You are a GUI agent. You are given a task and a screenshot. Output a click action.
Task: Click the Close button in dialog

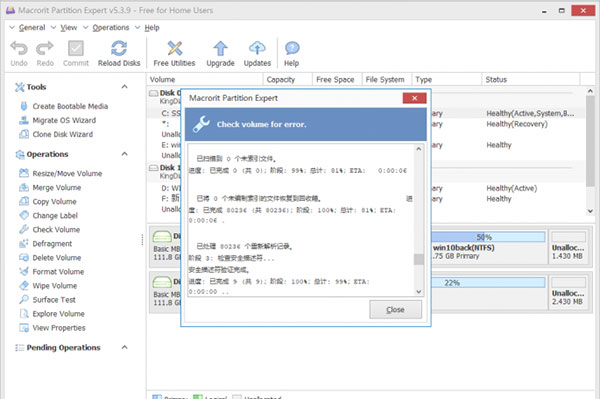coord(395,309)
